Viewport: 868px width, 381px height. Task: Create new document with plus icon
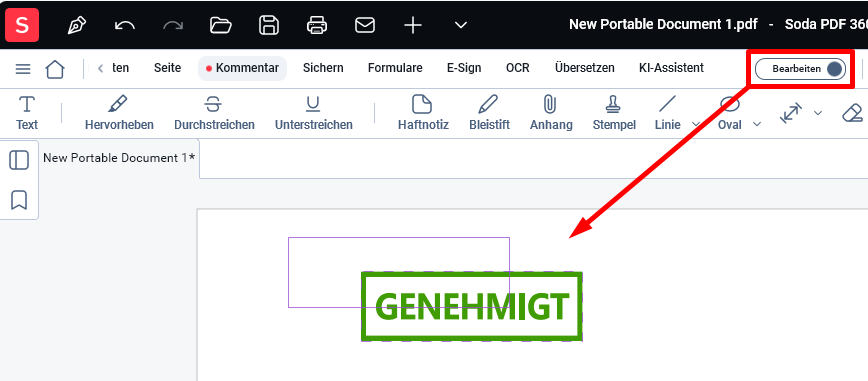(413, 25)
